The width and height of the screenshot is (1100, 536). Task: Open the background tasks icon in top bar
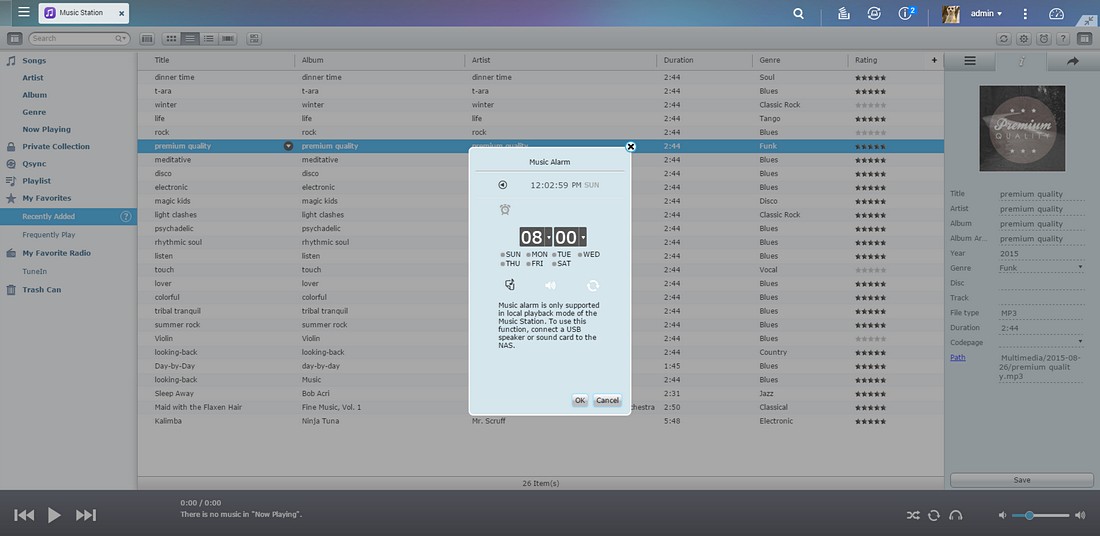[845, 13]
